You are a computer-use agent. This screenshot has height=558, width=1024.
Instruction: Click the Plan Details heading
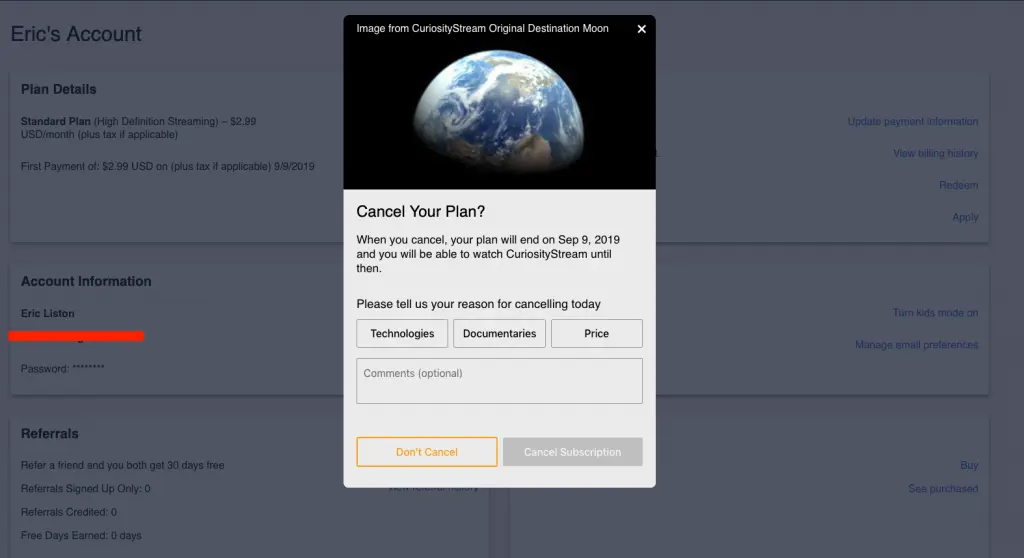pyautogui.click(x=59, y=90)
